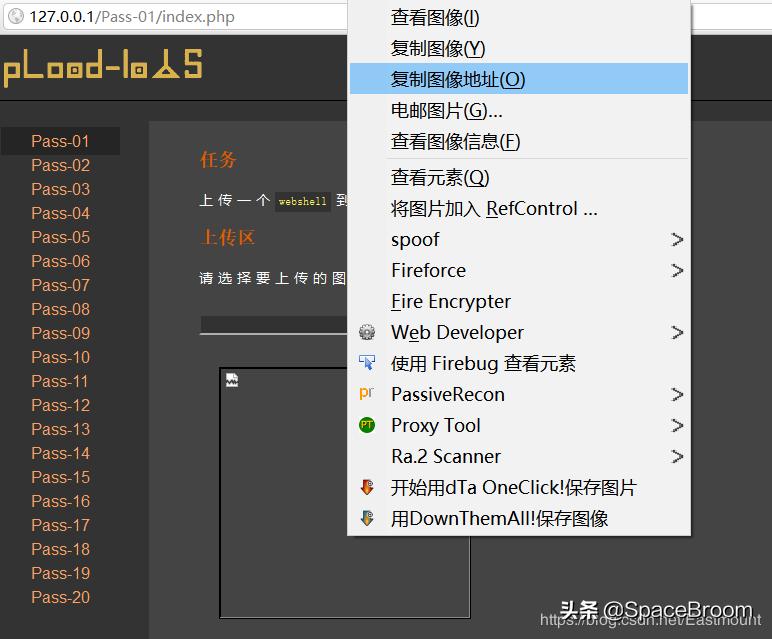The height and width of the screenshot is (639, 772).
Task: Expand the Proxy Tool submenu arrow
Action: tap(677, 425)
